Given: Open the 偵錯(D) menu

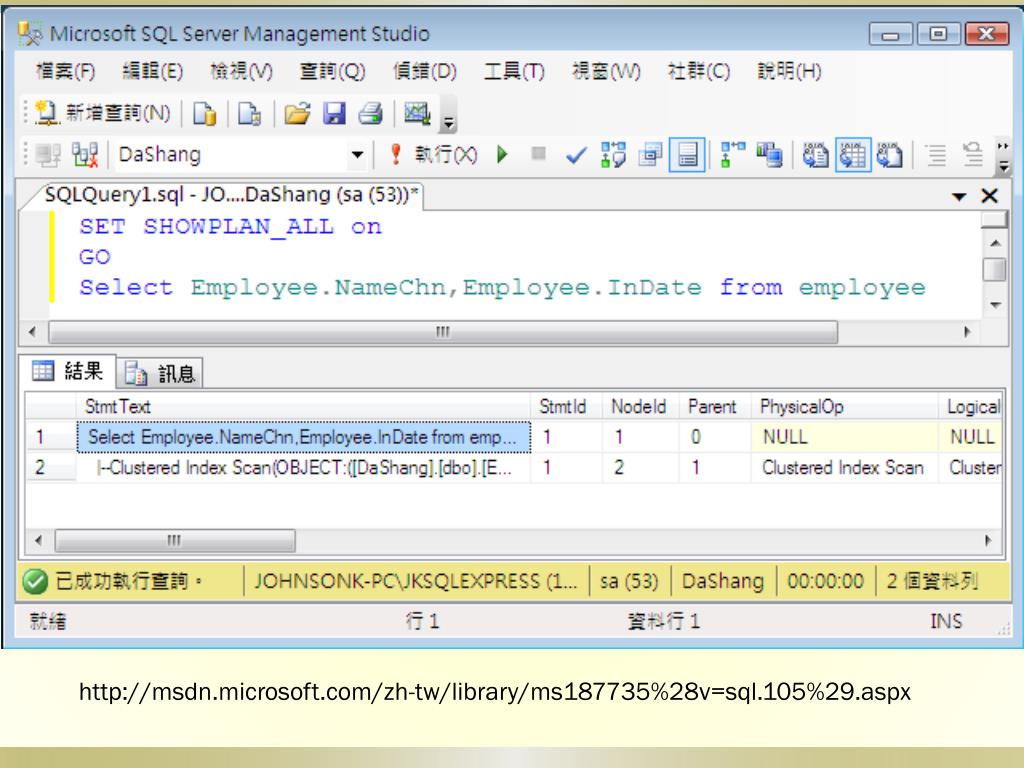Looking at the screenshot, I should click(x=424, y=71).
